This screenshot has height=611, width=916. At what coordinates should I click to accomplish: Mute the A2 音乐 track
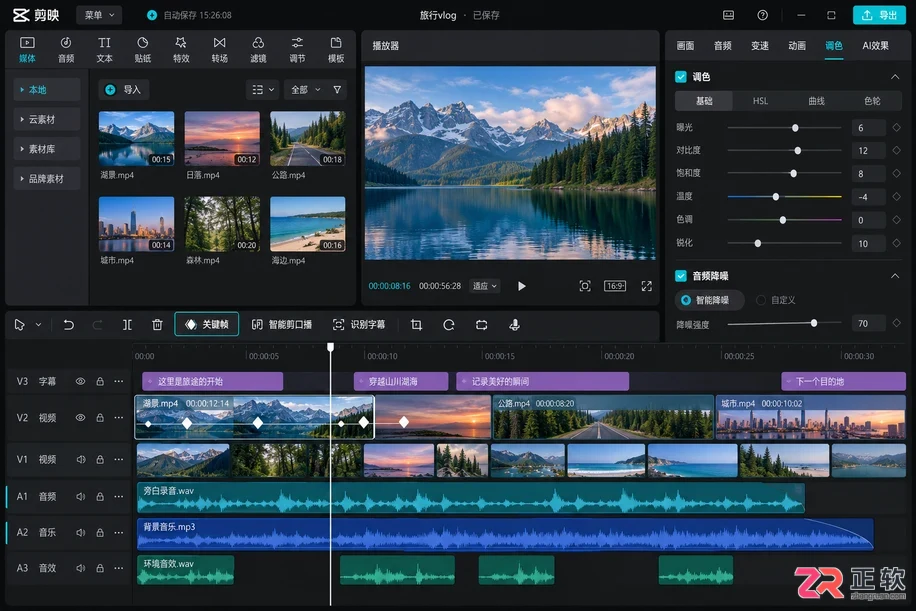[x=81, y=533]
